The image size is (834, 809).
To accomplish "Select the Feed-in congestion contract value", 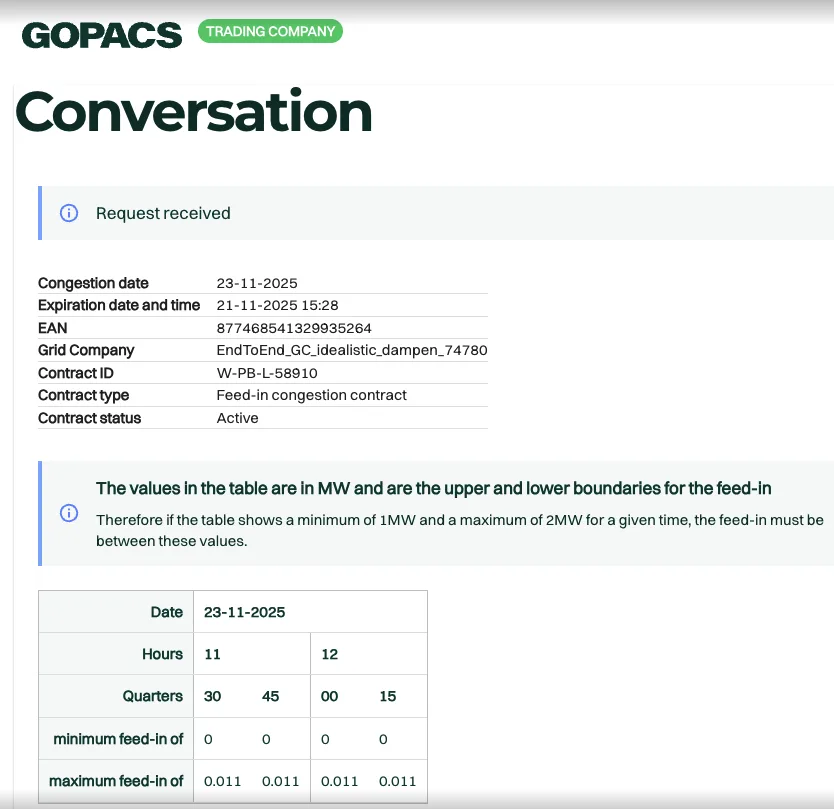I will pyautogui.click(x=312, y=395).
